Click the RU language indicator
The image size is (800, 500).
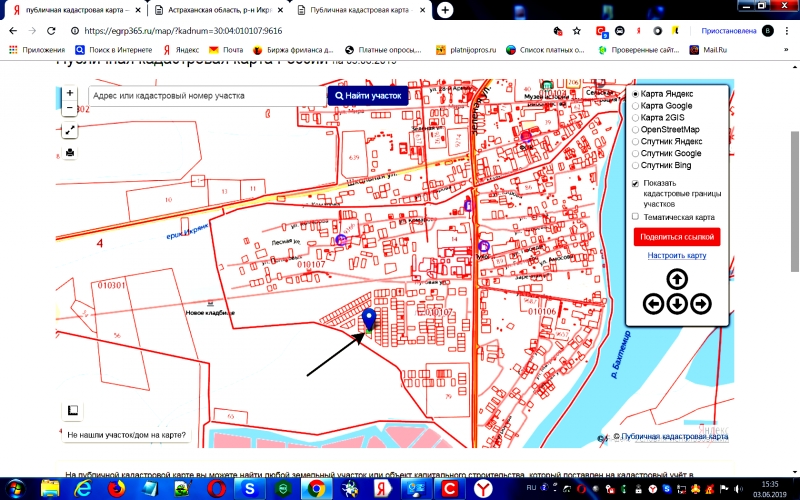coord(531,489)
